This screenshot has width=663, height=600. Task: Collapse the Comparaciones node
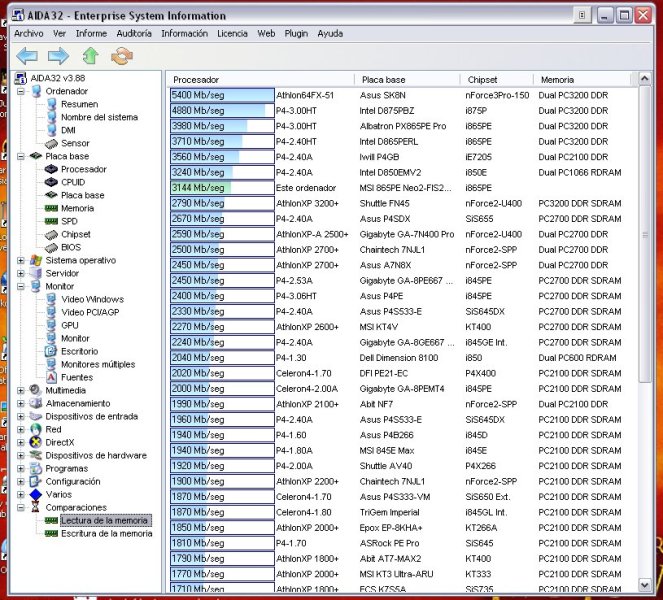(x=20, y=507)
